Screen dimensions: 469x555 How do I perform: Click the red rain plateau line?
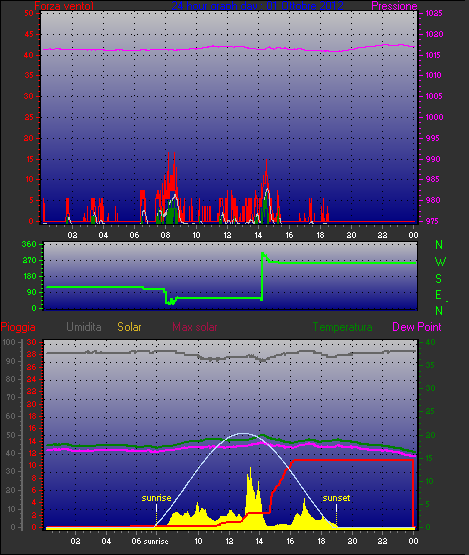coord(354,460)
